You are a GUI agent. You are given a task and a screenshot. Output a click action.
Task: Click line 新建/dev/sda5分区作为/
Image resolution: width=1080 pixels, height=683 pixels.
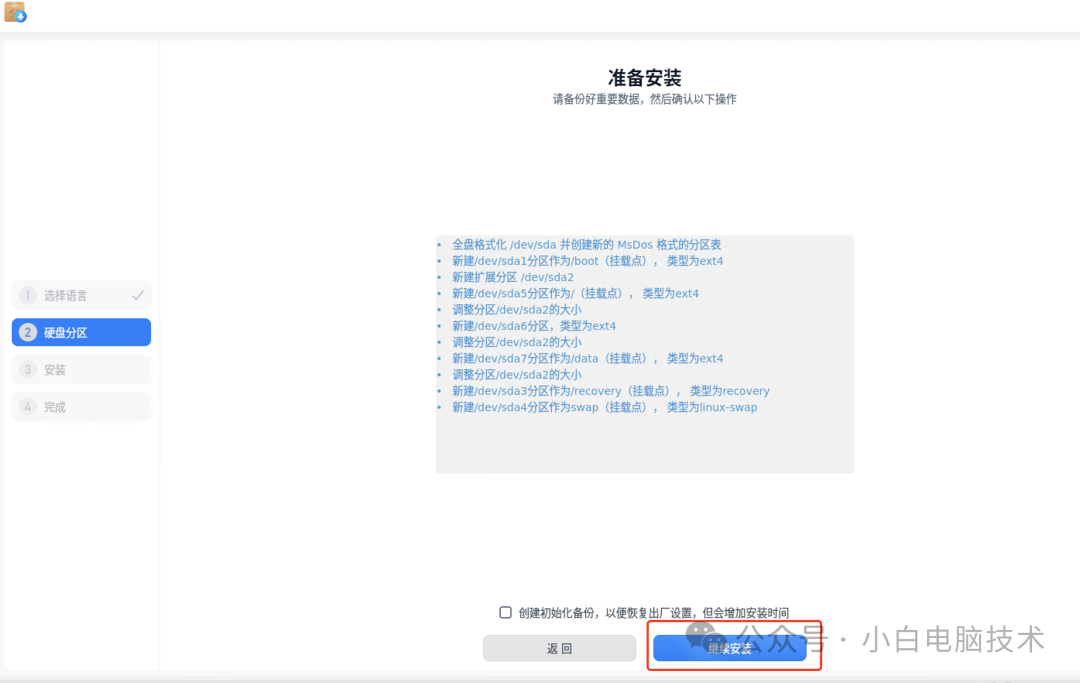575,293
